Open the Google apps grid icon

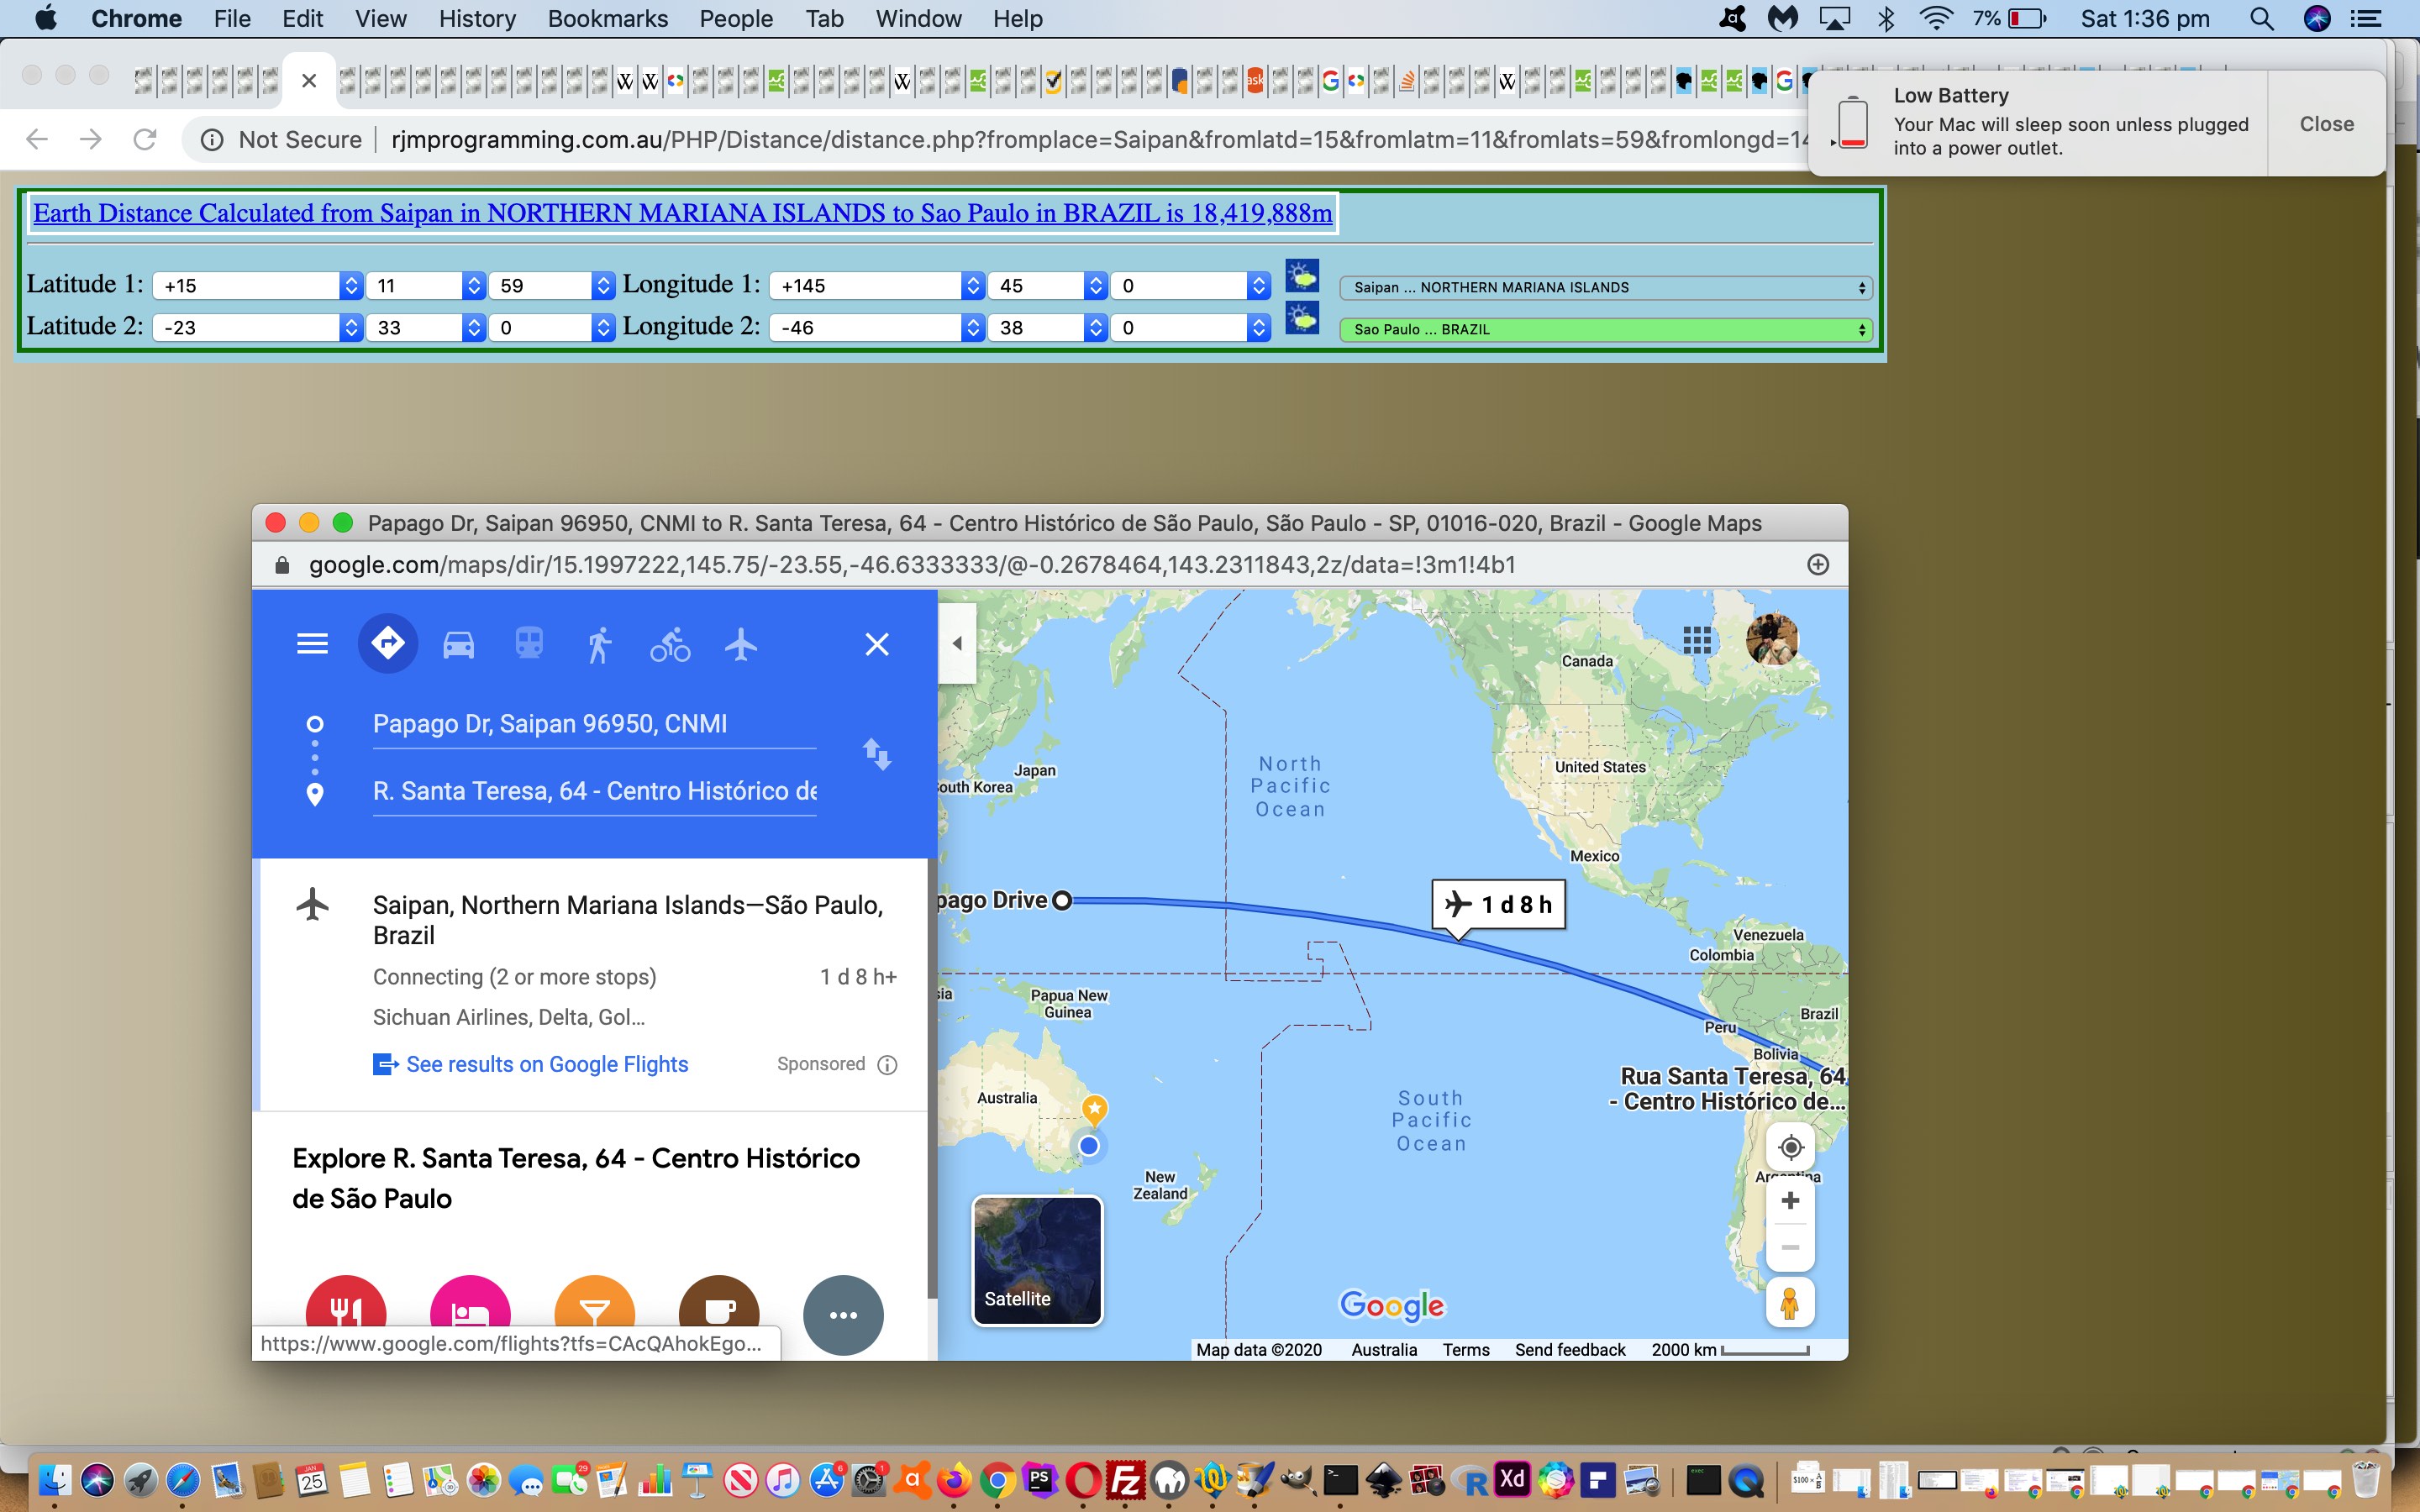click(1697, 640)
